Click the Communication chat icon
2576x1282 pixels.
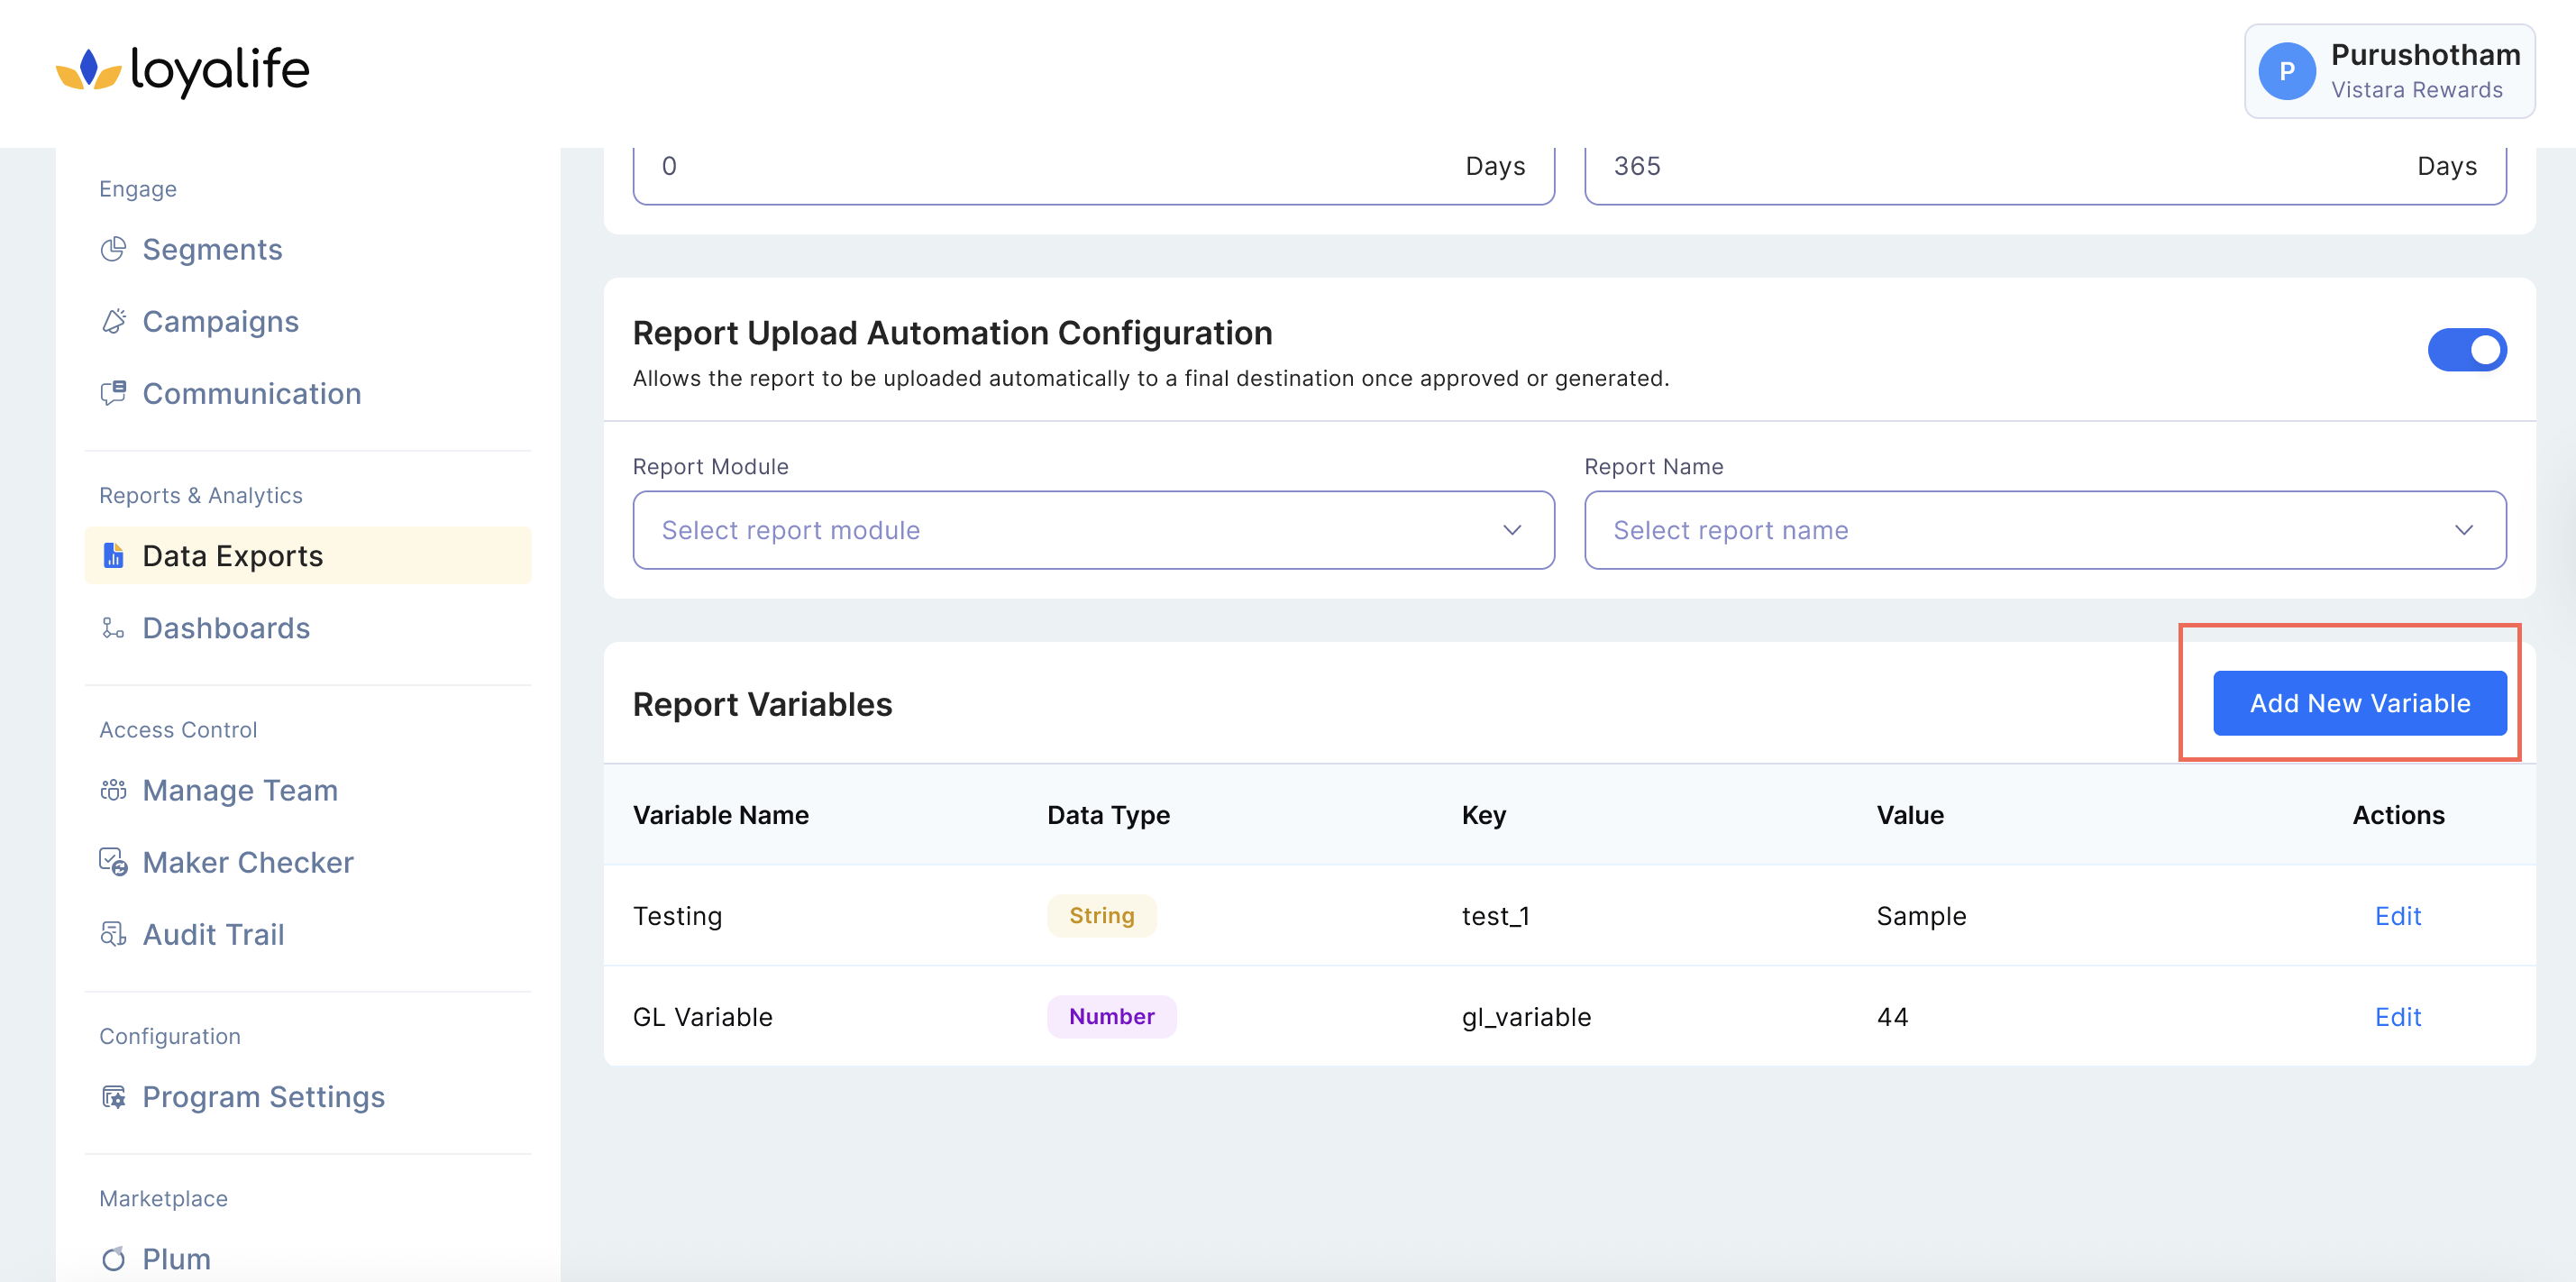click(113, 393)
